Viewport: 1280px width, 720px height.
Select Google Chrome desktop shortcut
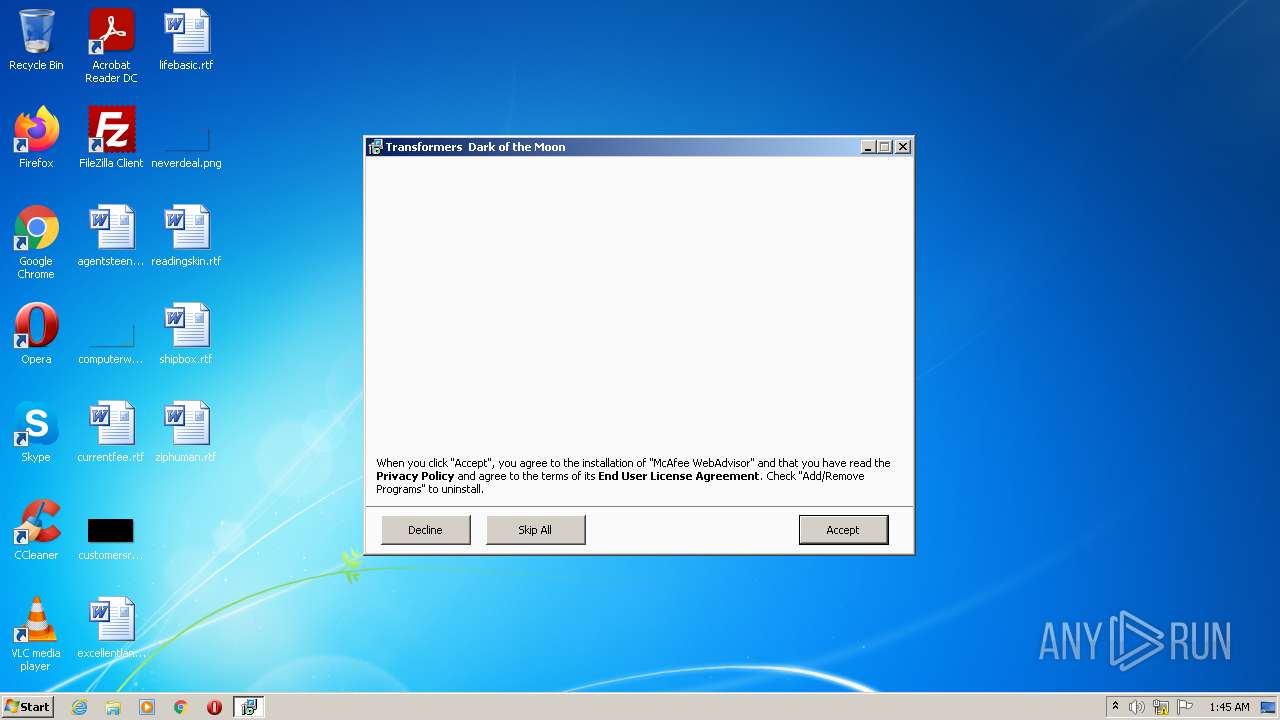click(x=36, y=242)
